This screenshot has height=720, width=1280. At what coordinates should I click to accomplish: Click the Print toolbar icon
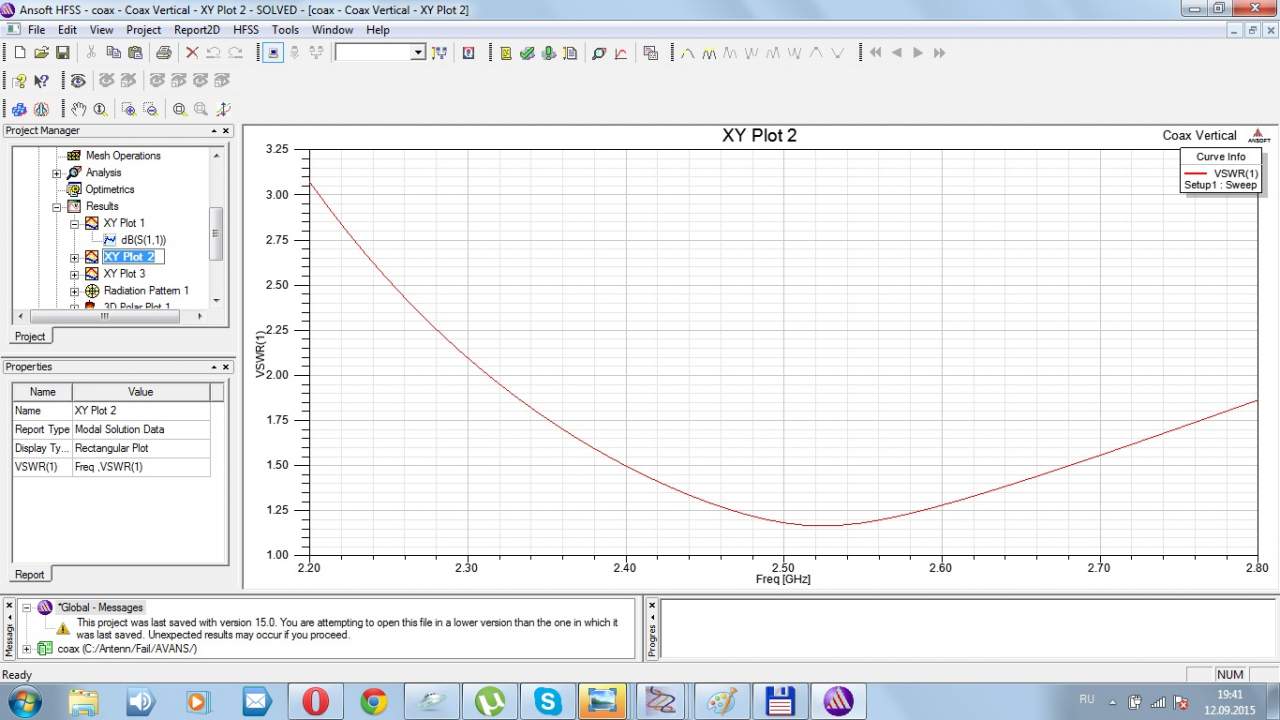[164, 53]
